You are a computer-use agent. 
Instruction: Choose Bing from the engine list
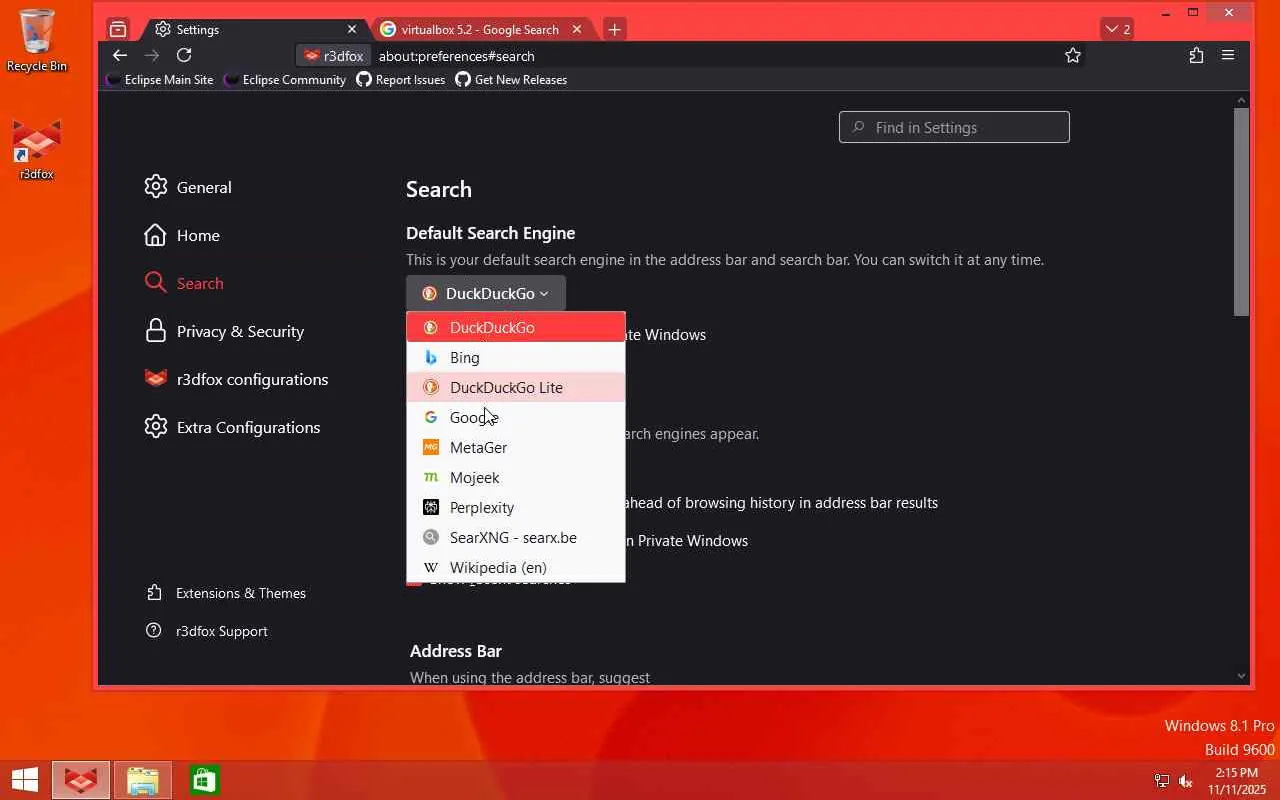click(x=516, y=357)
